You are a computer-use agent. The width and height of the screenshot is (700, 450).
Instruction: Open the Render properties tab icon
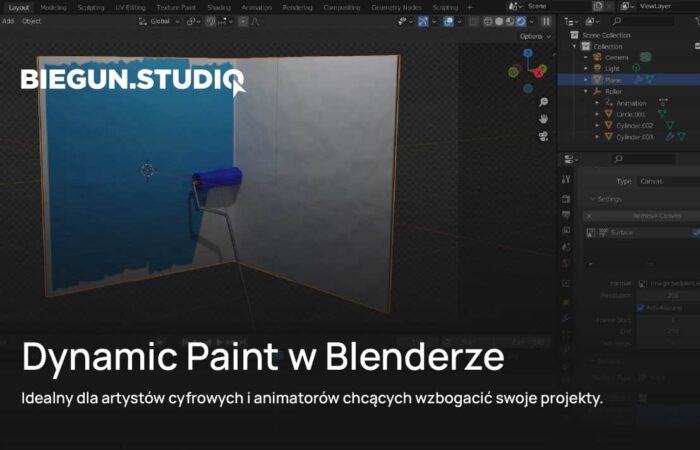(x=566, y=198)
